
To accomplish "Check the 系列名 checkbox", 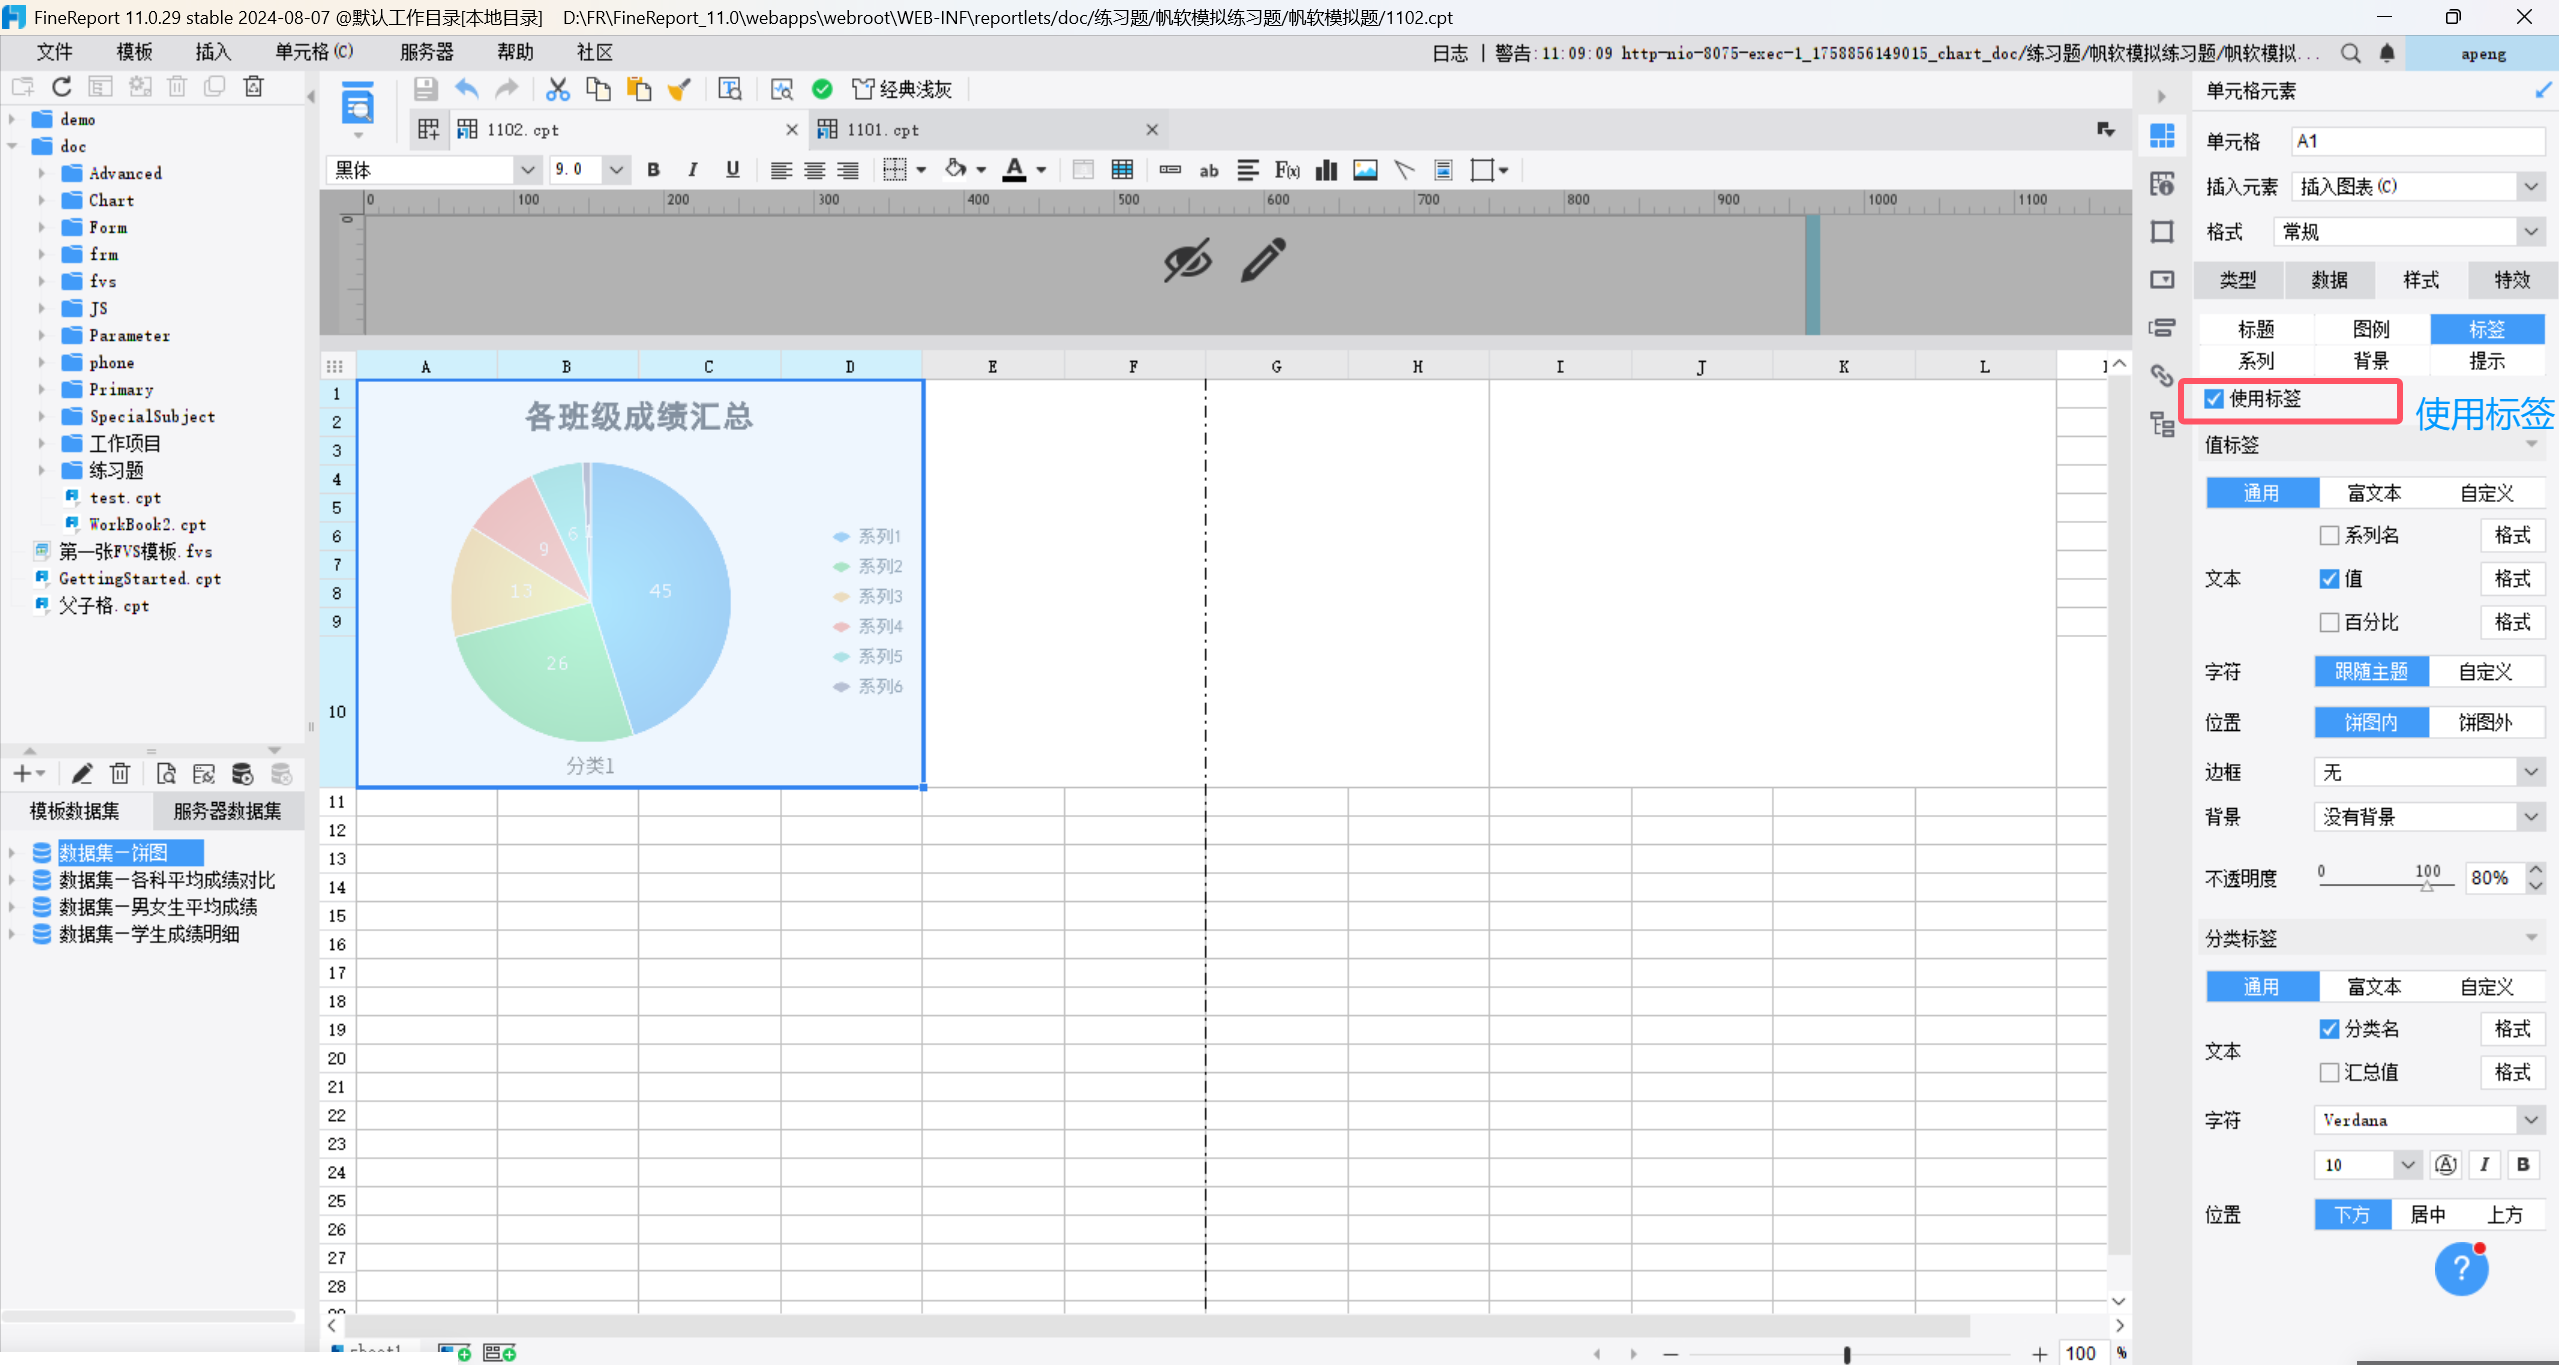I will [x=2329, y=536].
